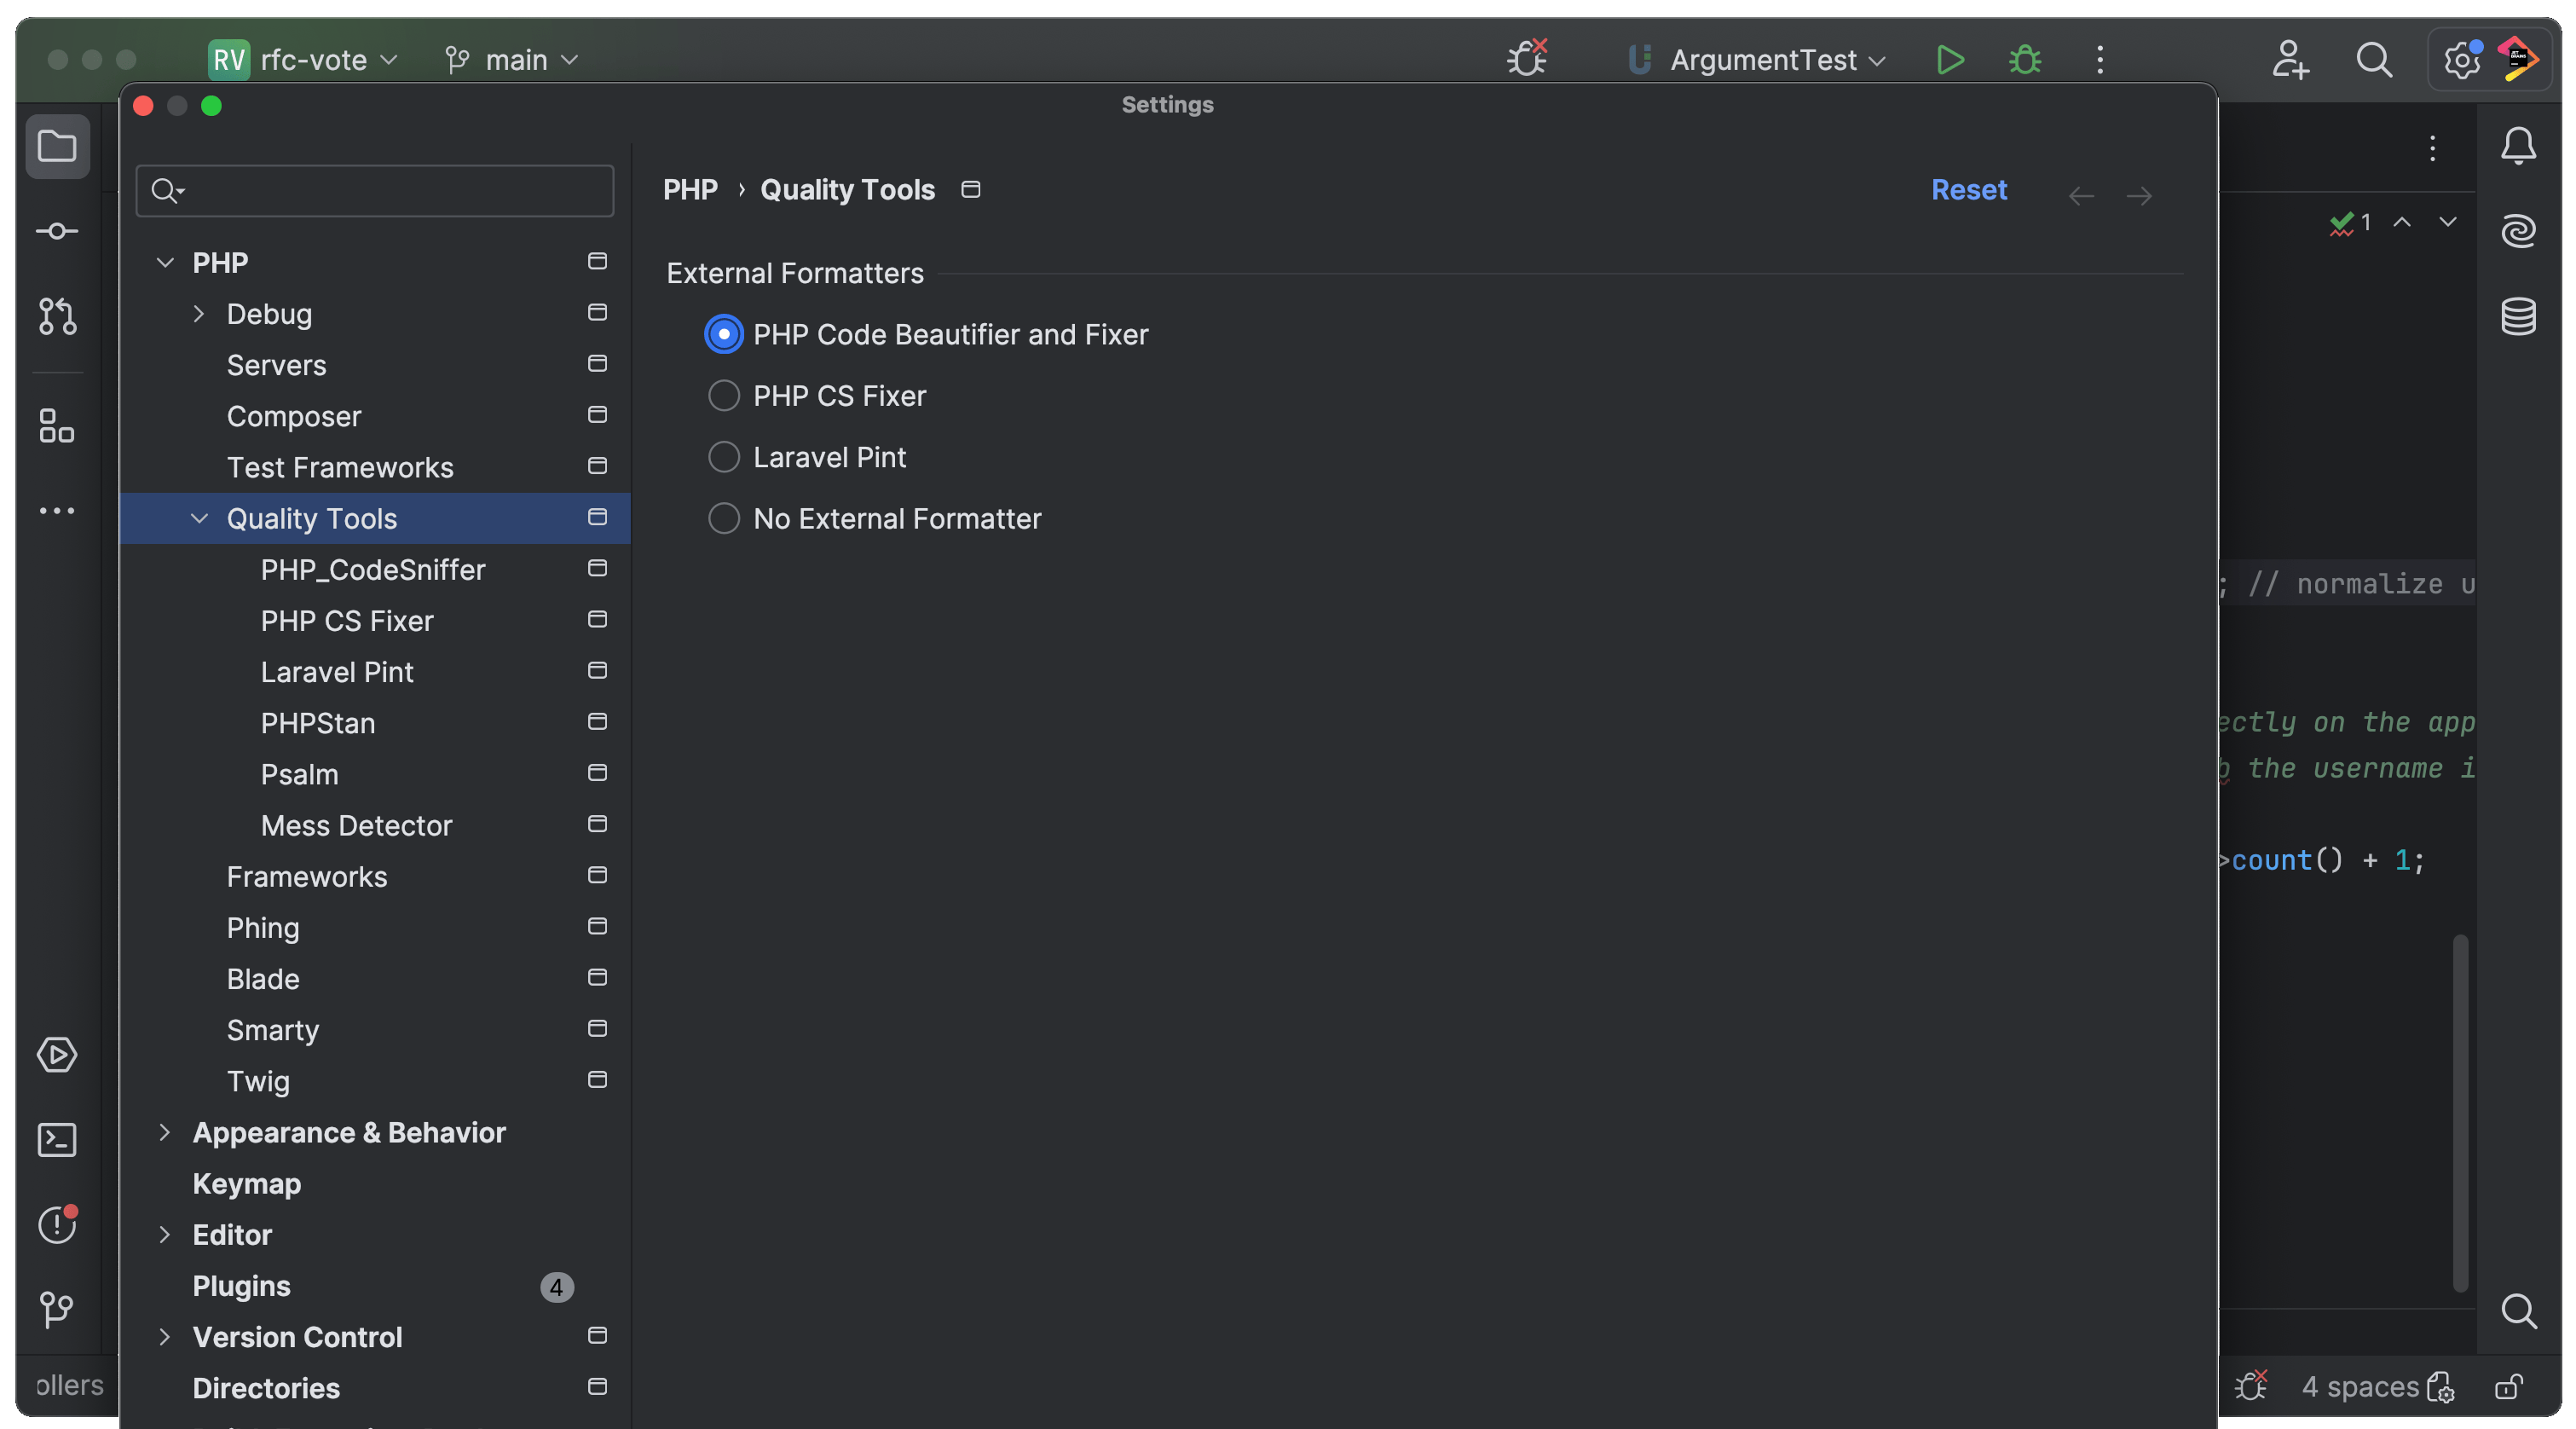Open Mess Detector settings page

pyautogui.click(x=356, y=825)
